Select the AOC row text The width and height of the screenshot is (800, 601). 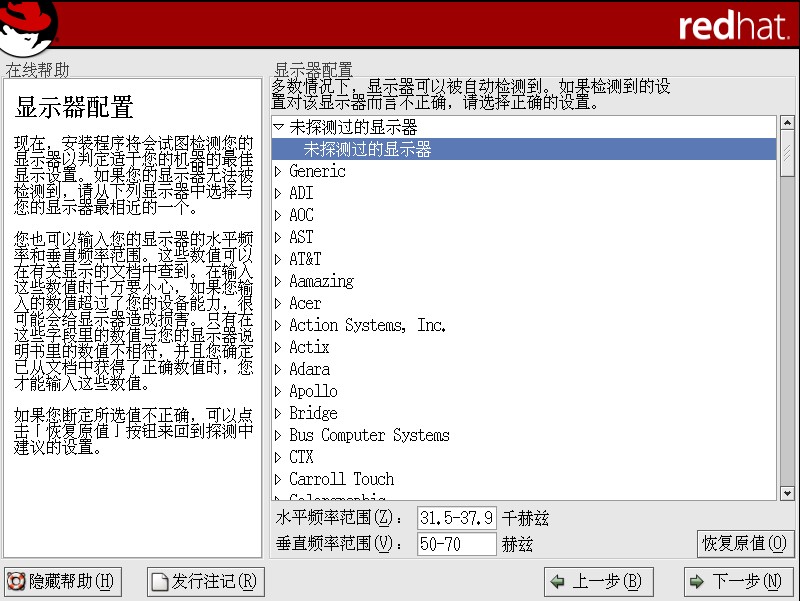(301, 215)
